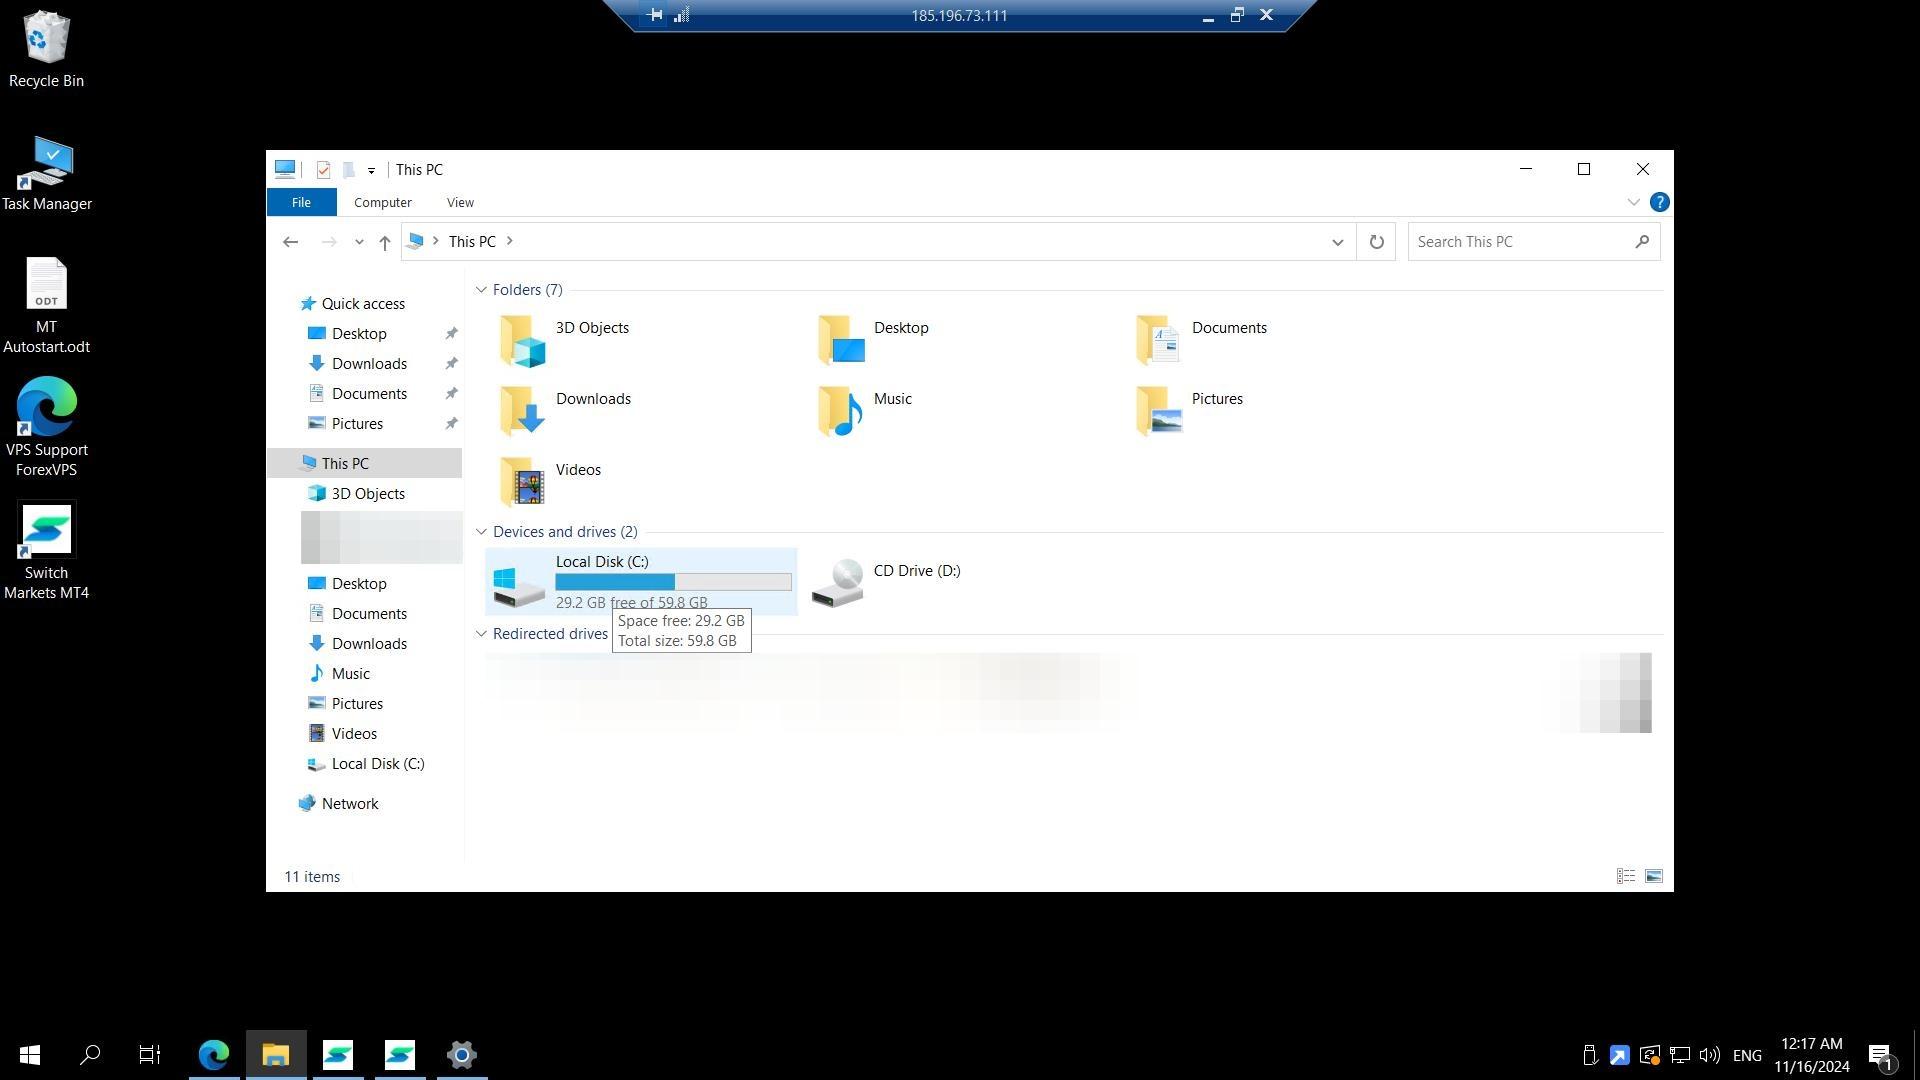1920x1080 pixels.
Task: Open the 3D Objects folder
Action: (x=564, y=340)
